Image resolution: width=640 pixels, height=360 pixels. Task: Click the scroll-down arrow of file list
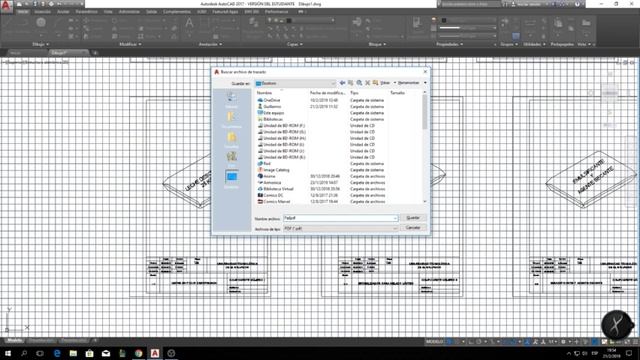point(425,202)
